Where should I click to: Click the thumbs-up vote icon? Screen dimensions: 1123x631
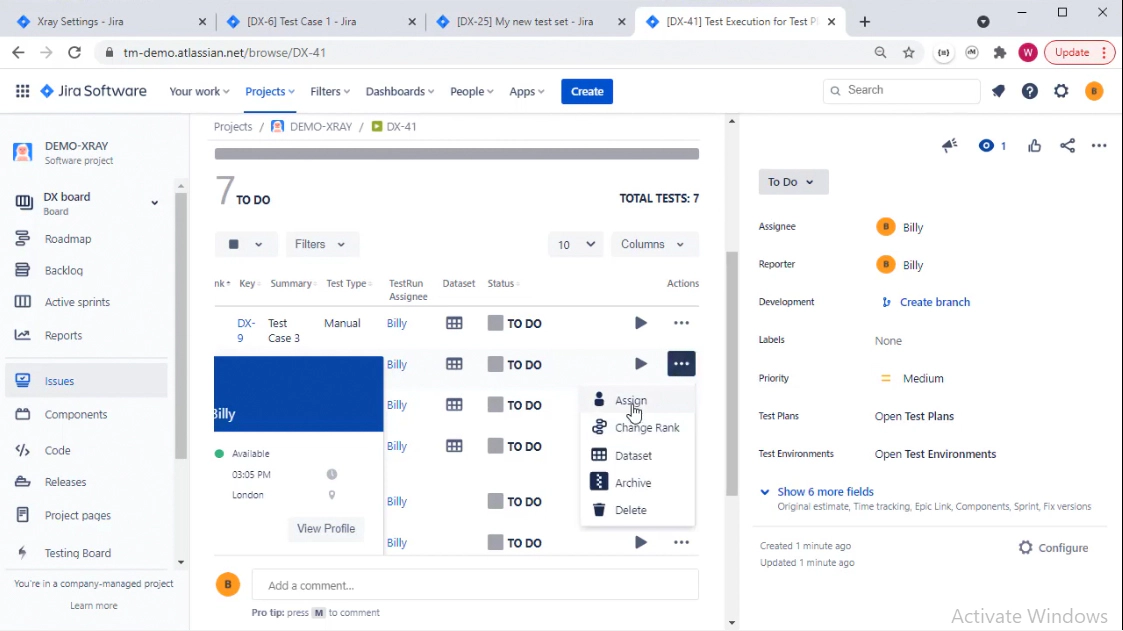1034,146
